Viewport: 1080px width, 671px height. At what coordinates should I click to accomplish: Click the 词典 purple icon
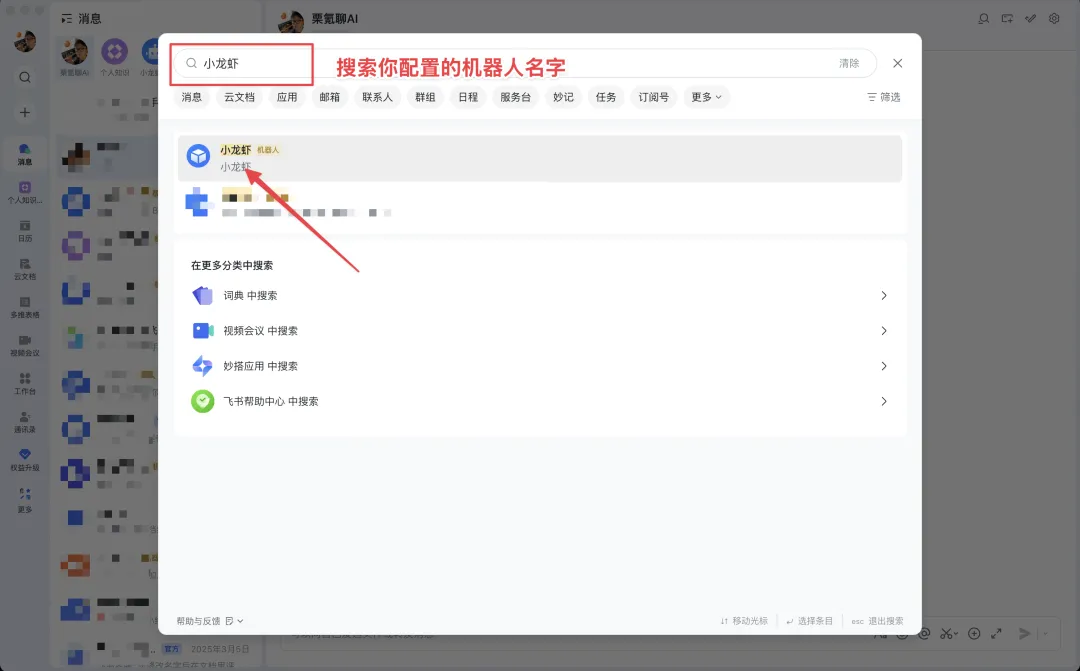click(202, 296)
